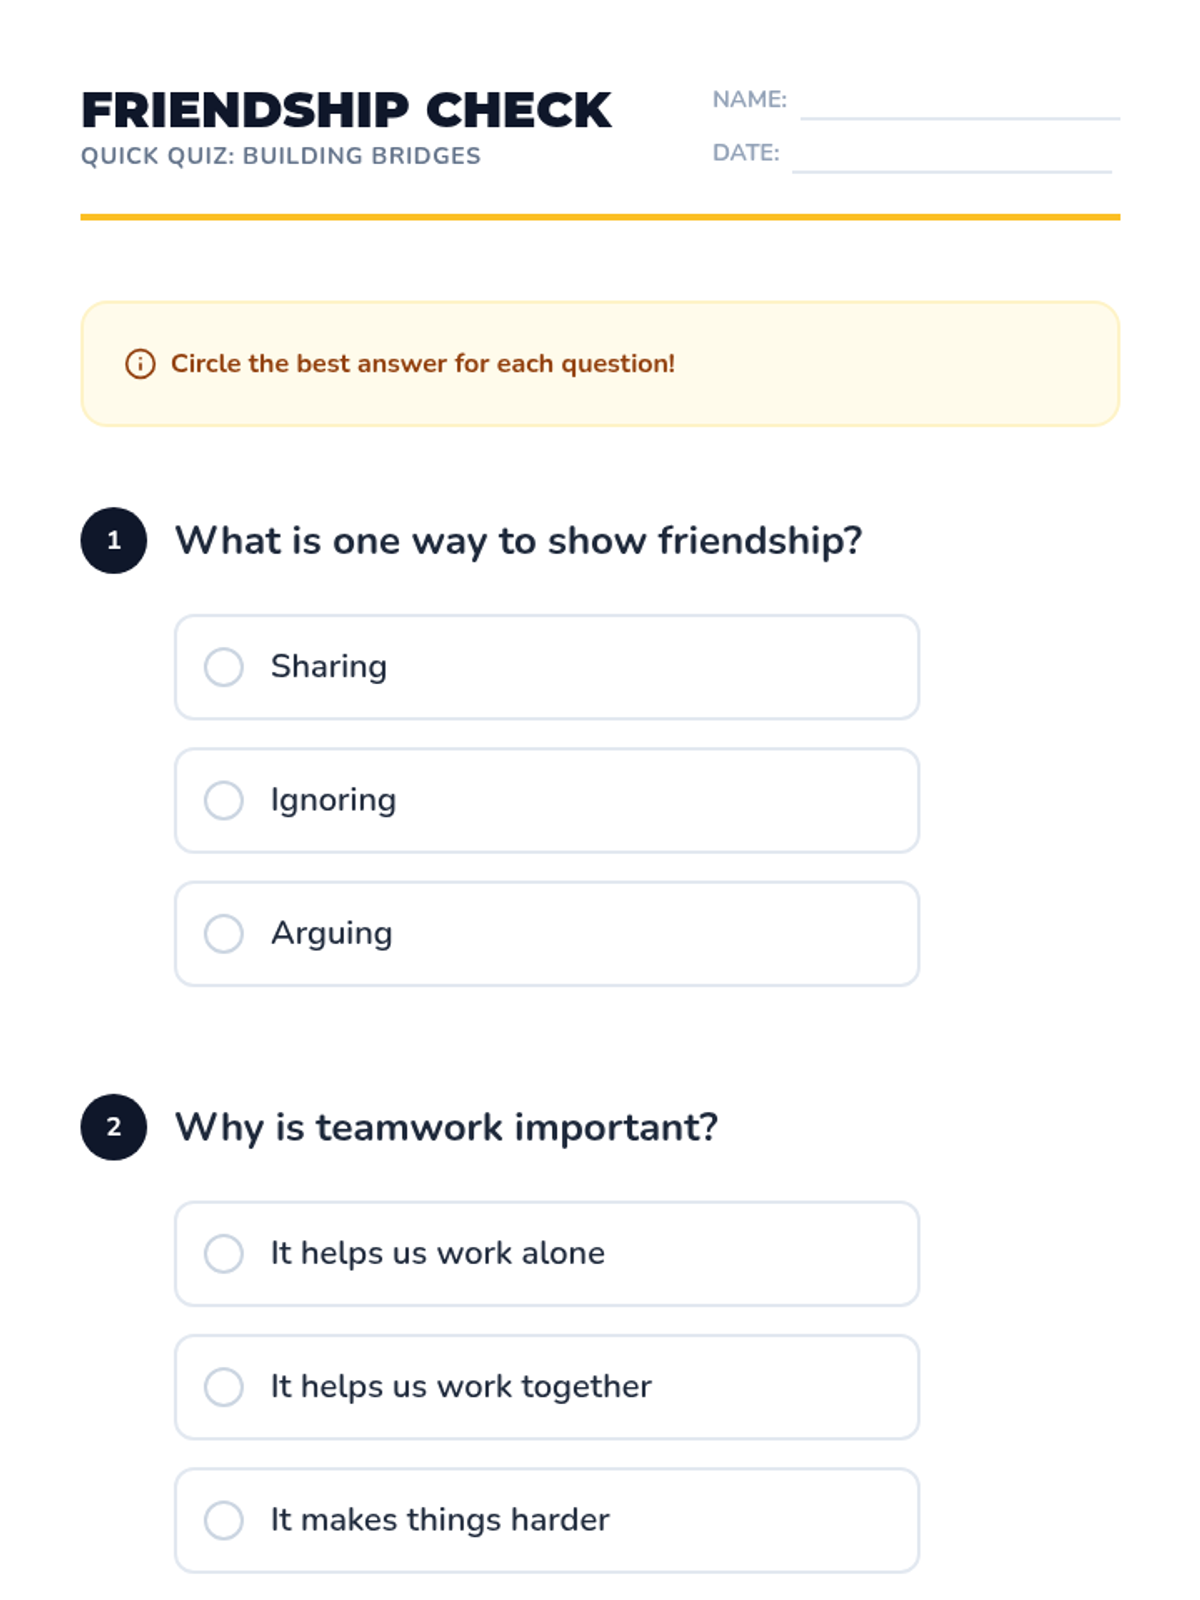Click the 'Quick Quiz: Building Bridges' subtitle

pyautogui.click(x=281, y=156)
